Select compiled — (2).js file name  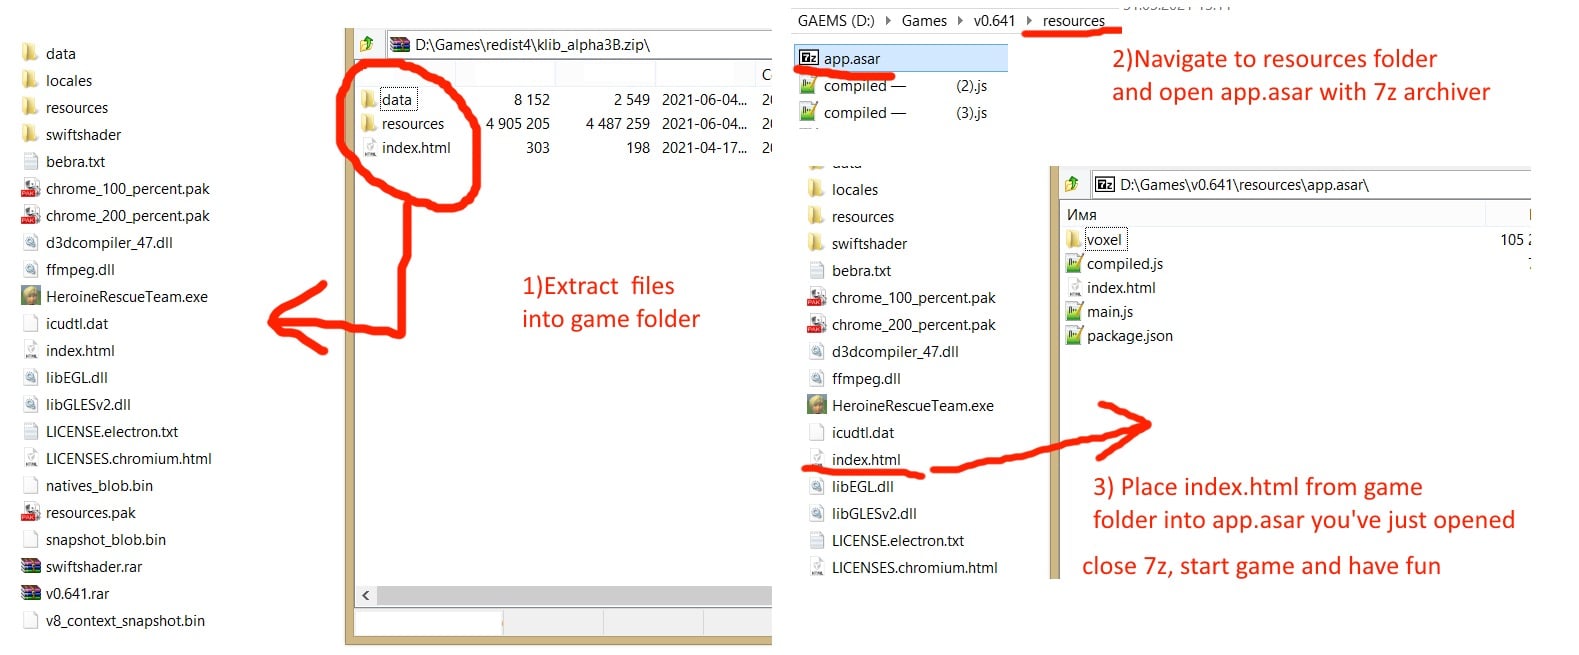[x=906, y=86]
